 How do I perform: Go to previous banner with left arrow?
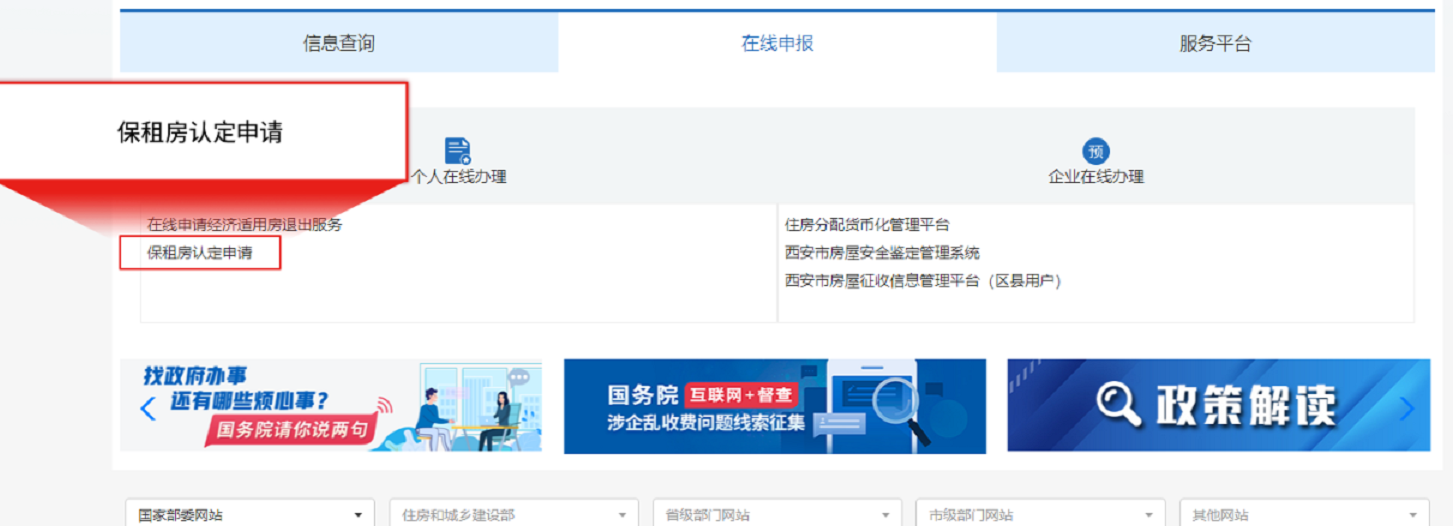coord(148,408)
